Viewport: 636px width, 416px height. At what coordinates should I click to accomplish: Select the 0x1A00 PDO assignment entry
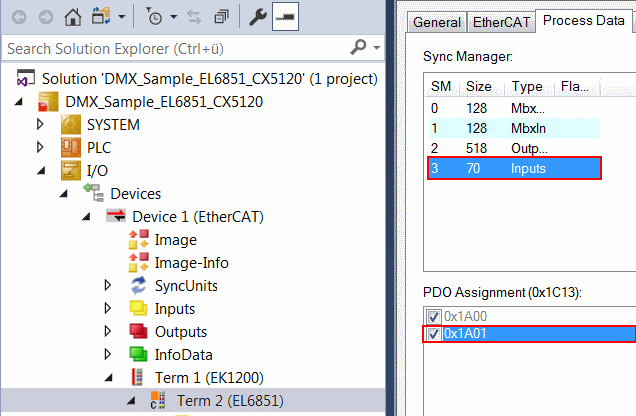tap(465, 316)
